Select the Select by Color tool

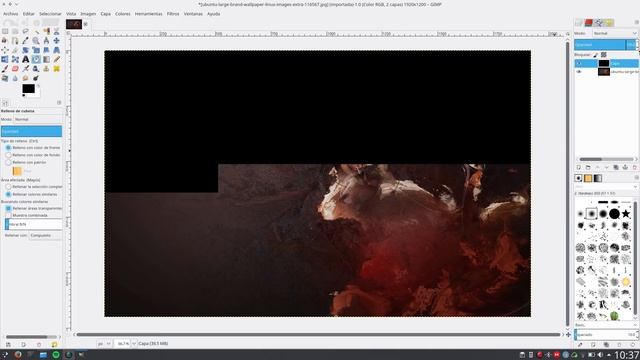tap(46, 31)
